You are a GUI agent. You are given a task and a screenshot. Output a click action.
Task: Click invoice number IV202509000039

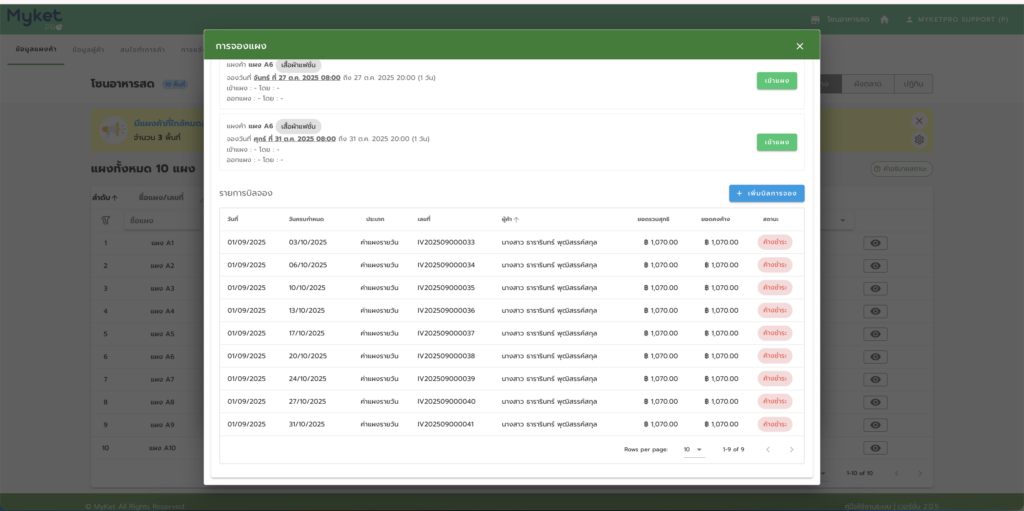point(446,379)
